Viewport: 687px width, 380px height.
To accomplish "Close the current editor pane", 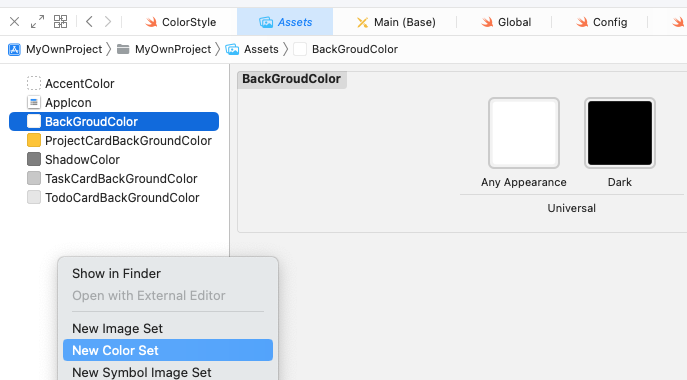I will tap(14, 21).
